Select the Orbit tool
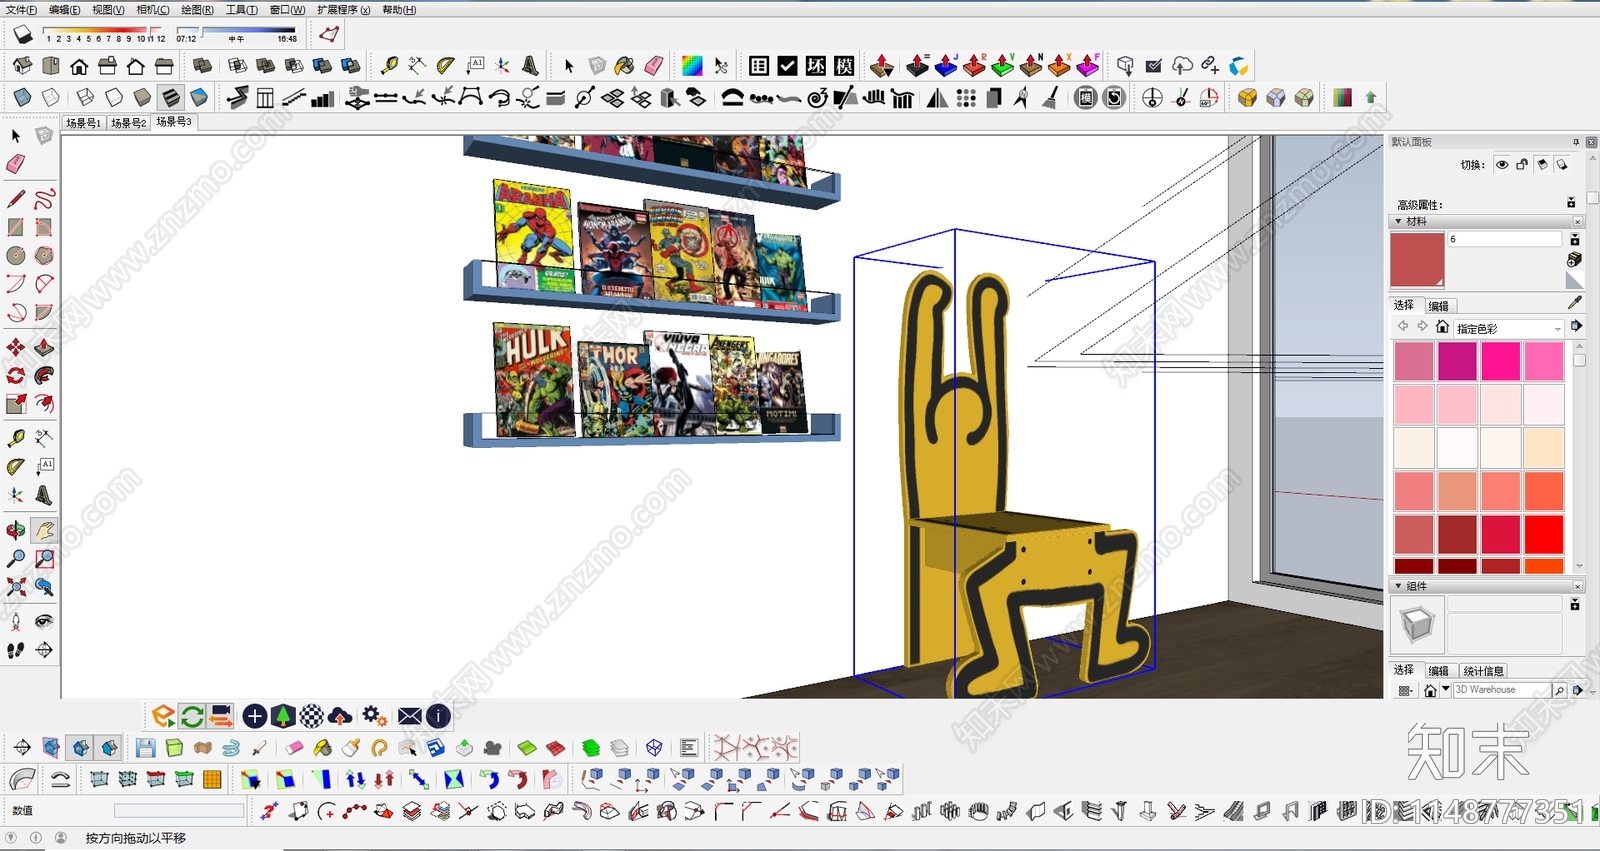The width and height of the screenshot is (1600, 851). pos(16,530)
